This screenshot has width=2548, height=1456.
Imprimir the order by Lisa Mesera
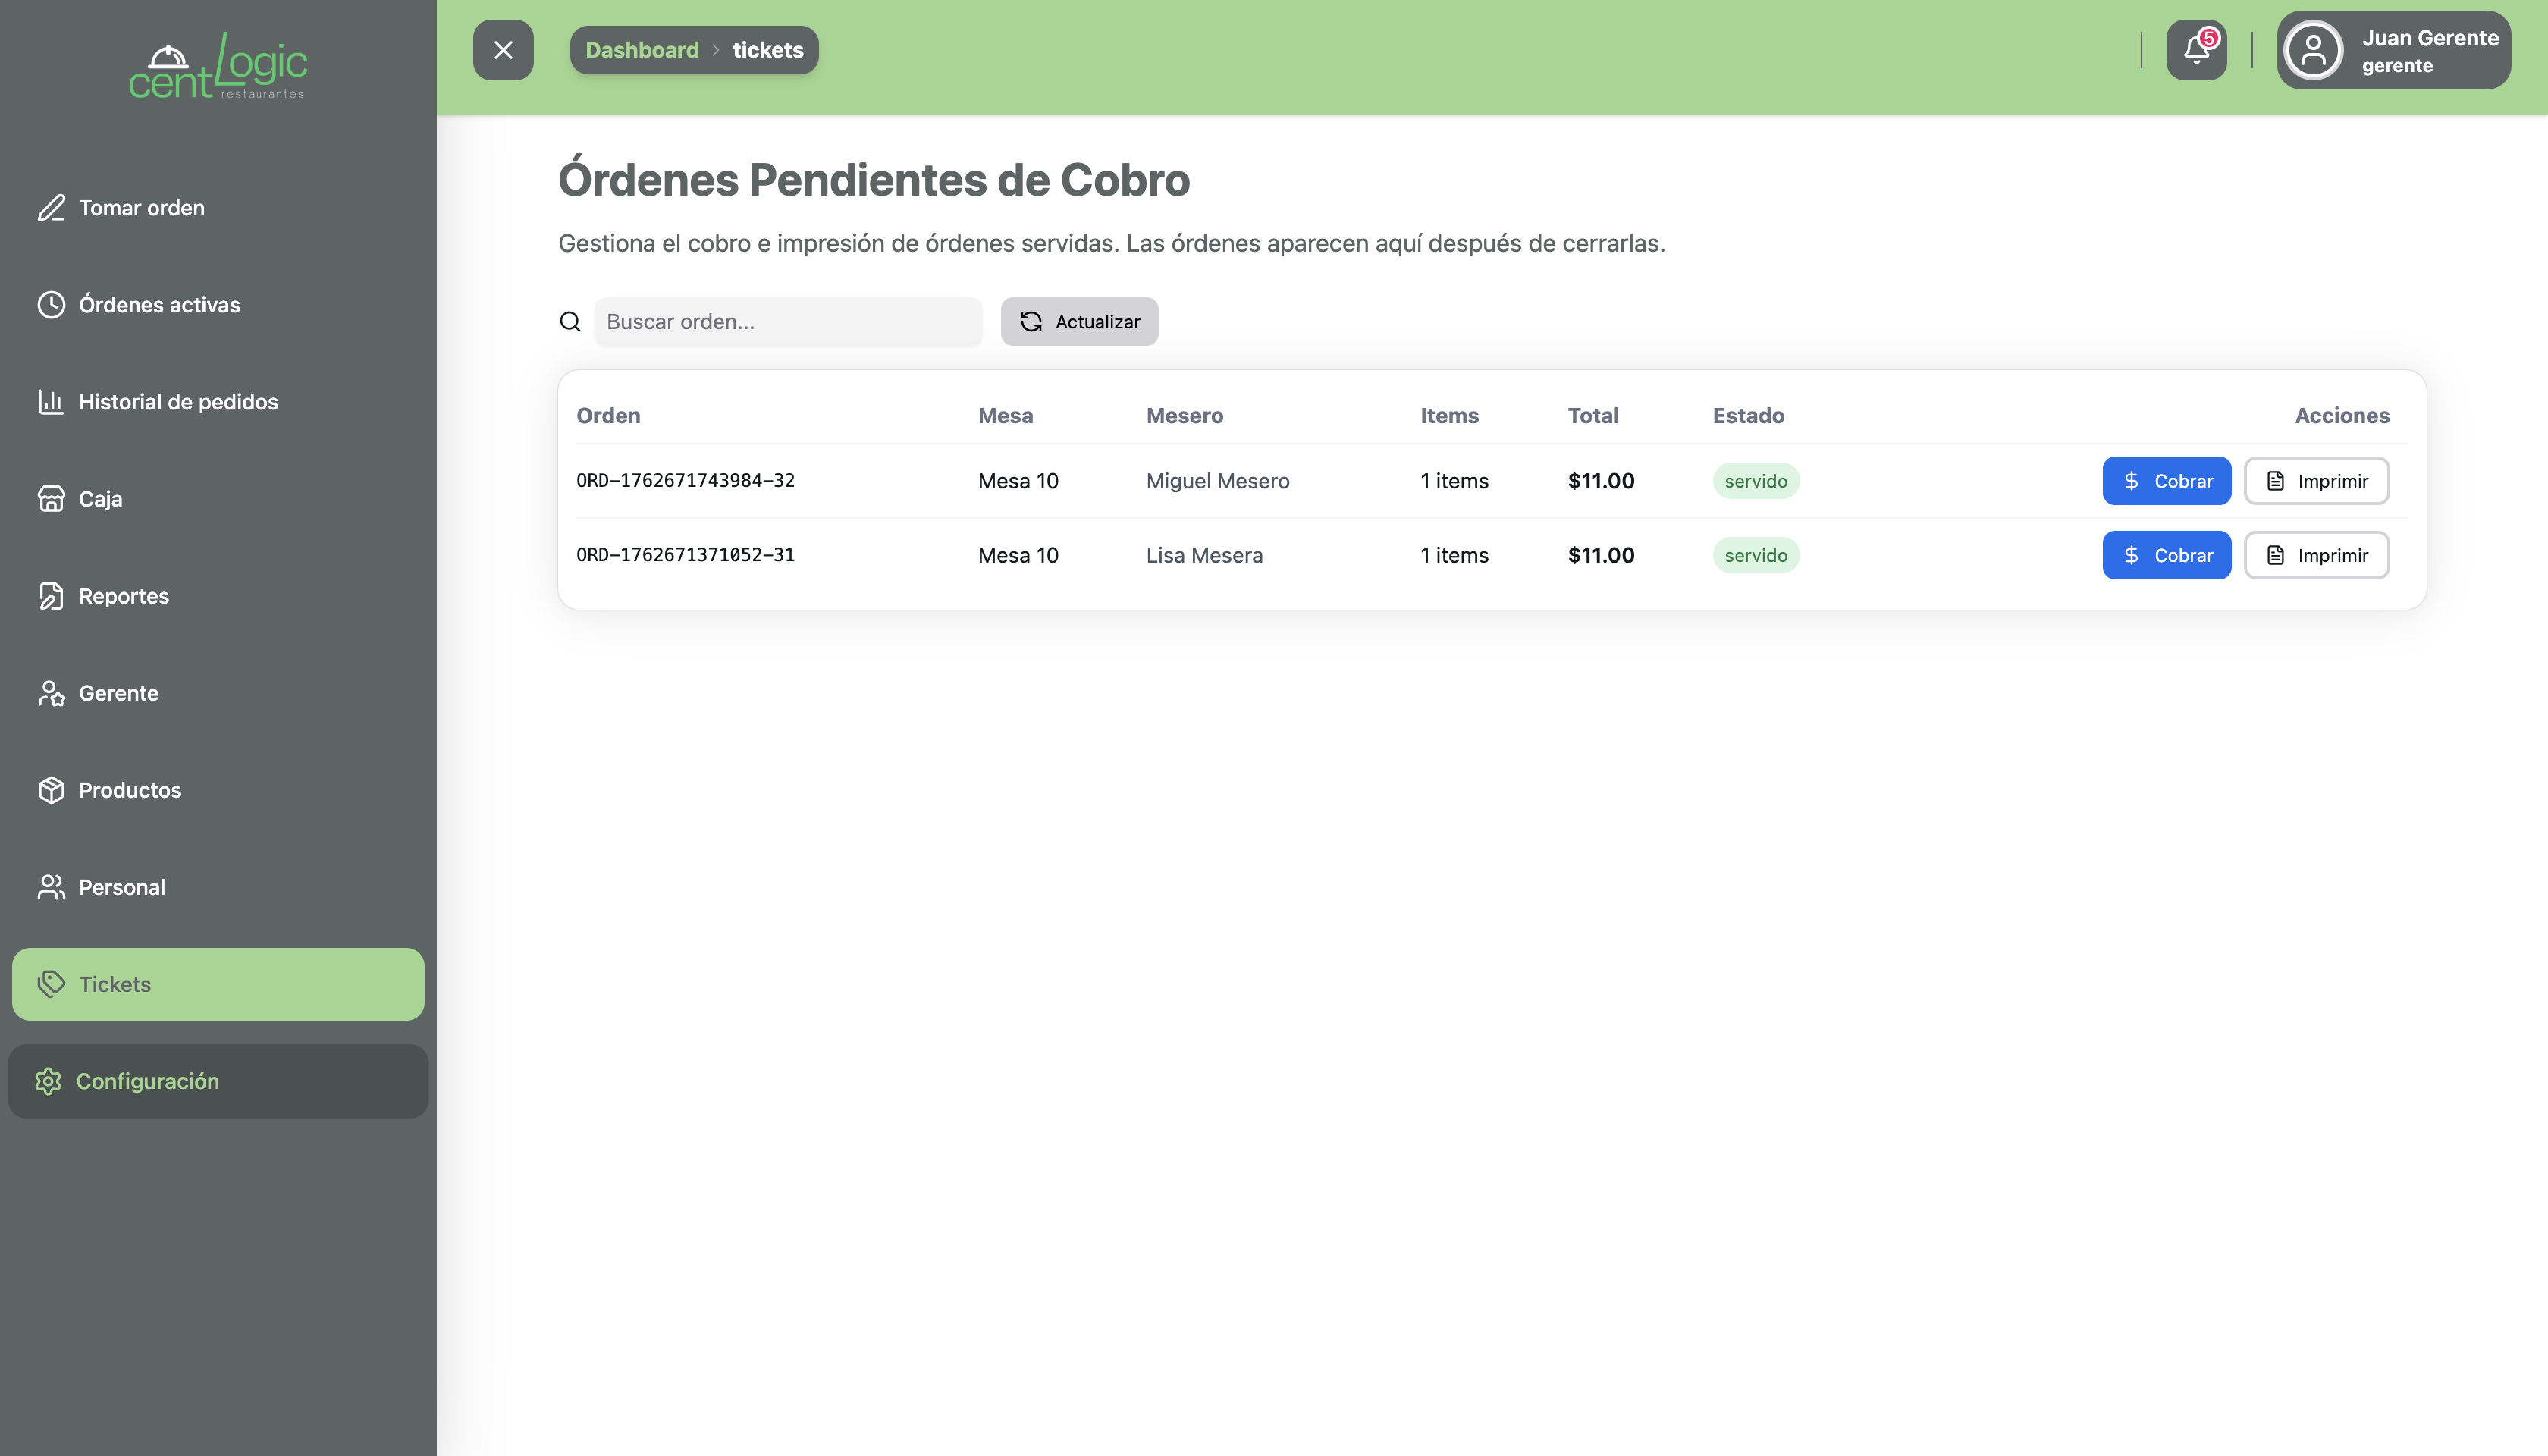click(2316, 555)
